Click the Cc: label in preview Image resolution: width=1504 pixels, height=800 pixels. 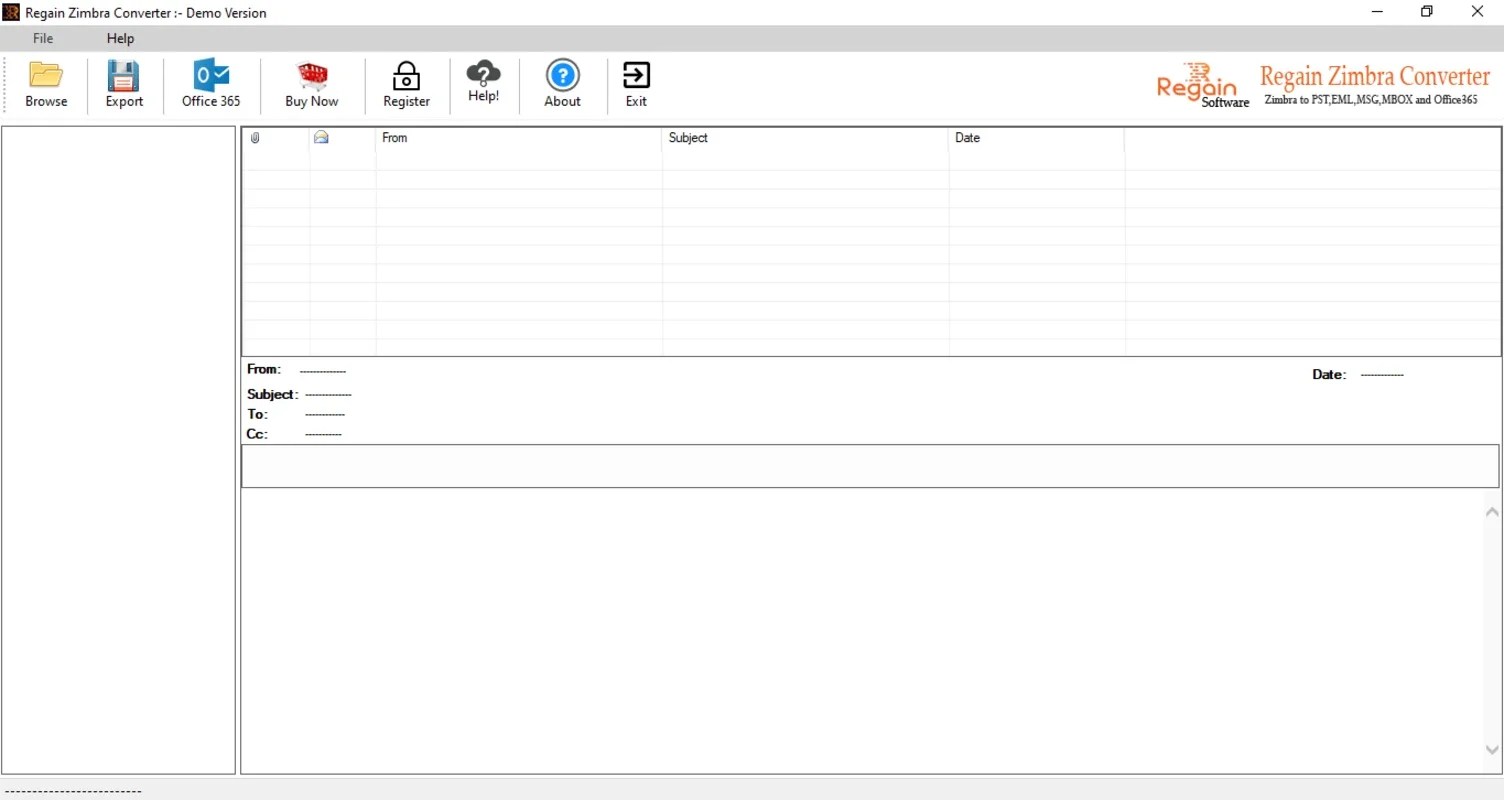point(257,434)
